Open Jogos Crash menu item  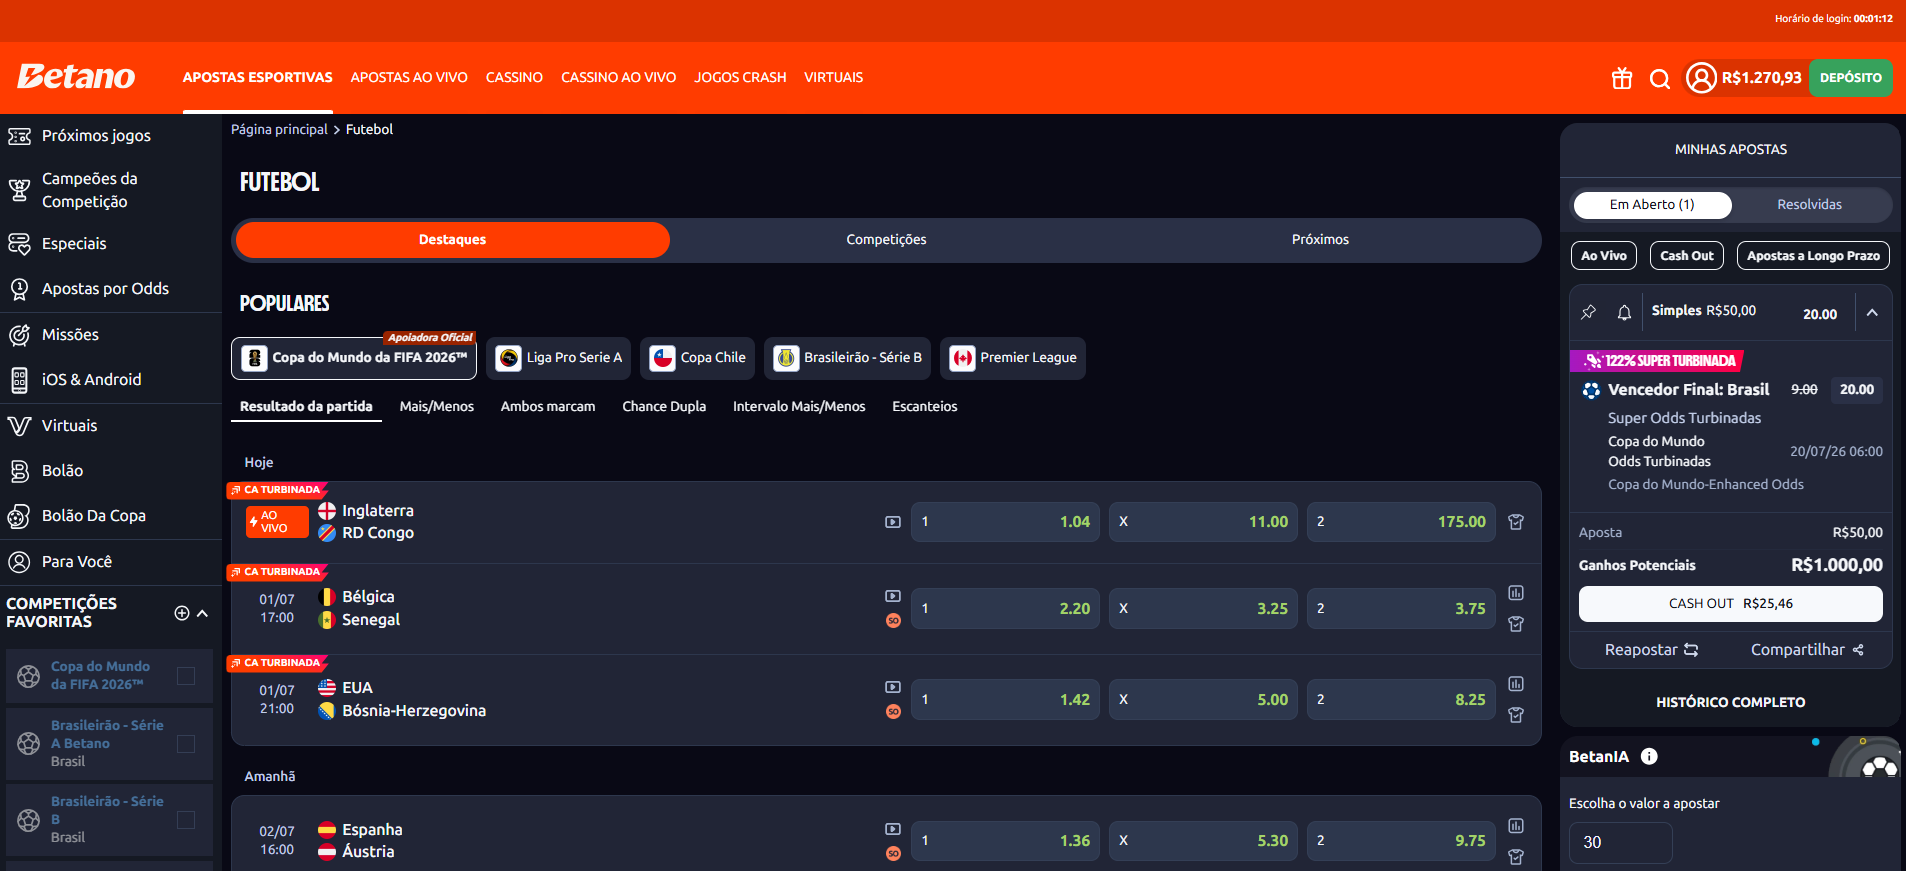(x=740, y=78)
